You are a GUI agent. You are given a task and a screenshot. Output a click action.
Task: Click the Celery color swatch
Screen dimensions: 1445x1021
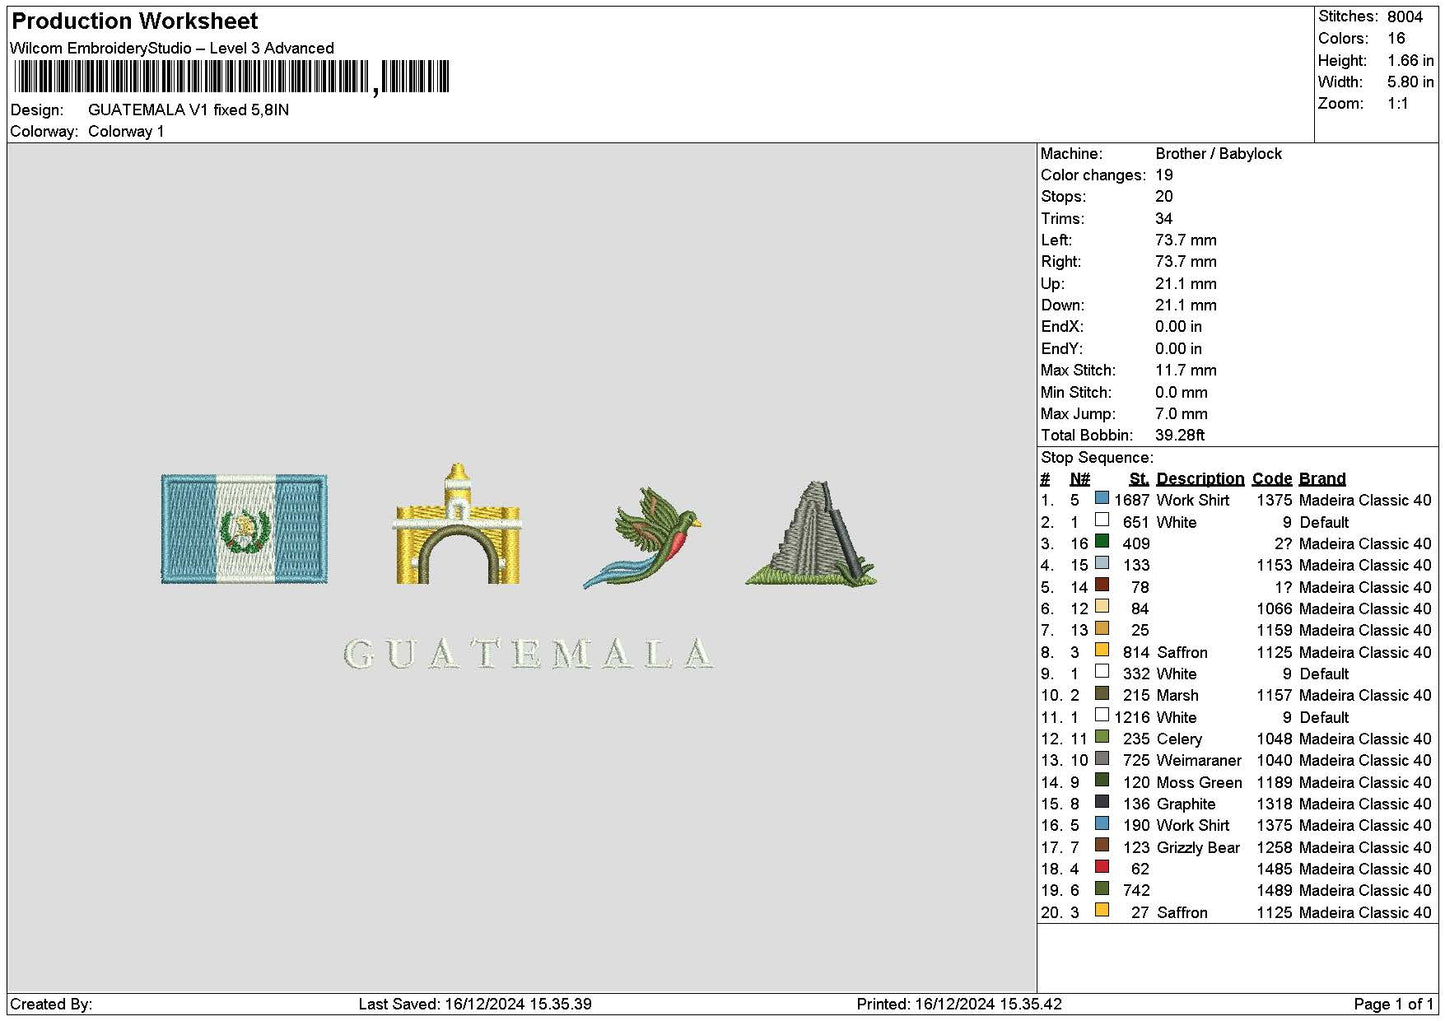tap(1101, 737)
